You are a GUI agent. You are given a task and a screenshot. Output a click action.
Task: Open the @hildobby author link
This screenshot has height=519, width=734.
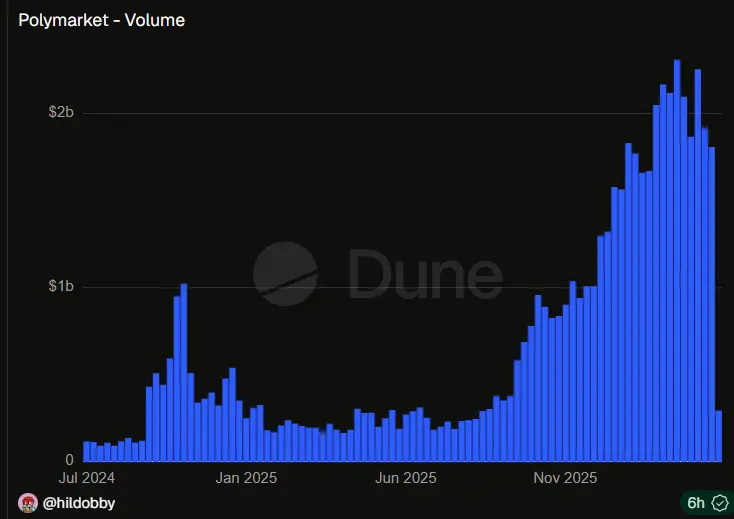tap(79, 503)
